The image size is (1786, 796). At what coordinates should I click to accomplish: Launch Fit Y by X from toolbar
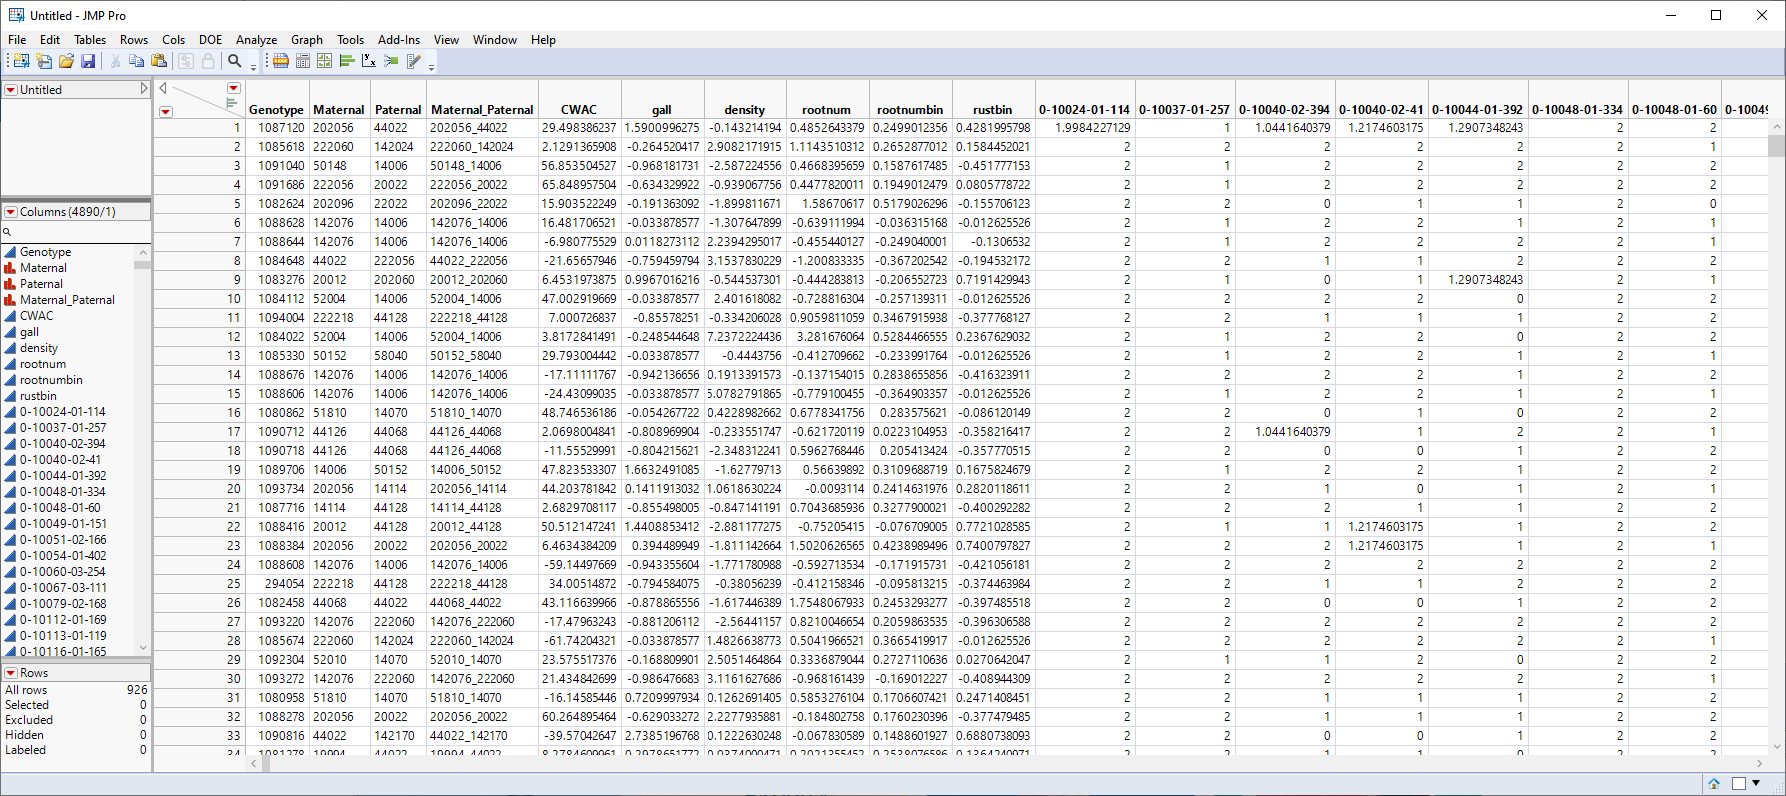[x=369, y=61]
